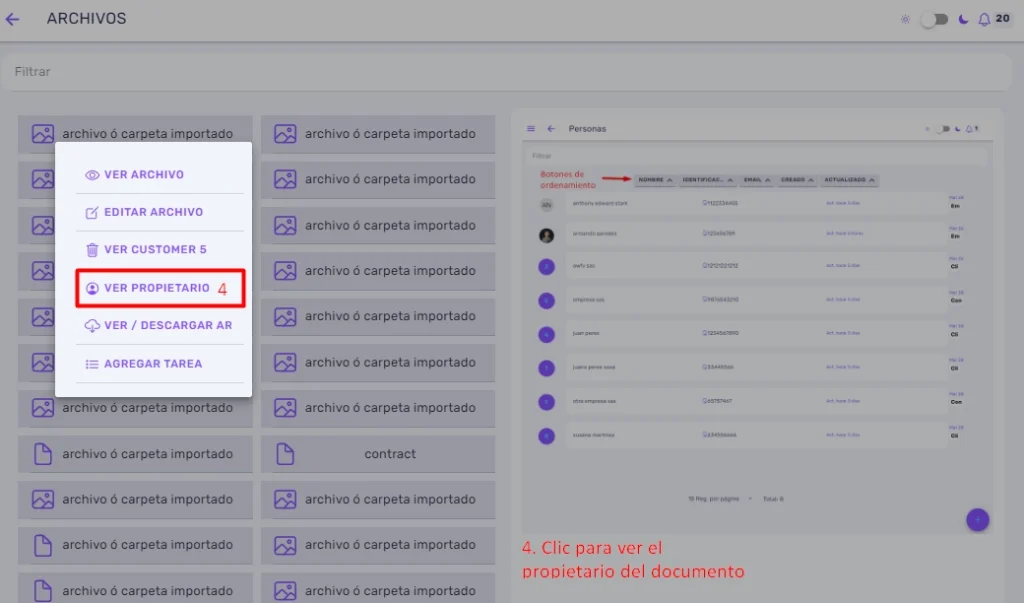
Task: Select the otra empresa sas row
Action: pos(757,401)
